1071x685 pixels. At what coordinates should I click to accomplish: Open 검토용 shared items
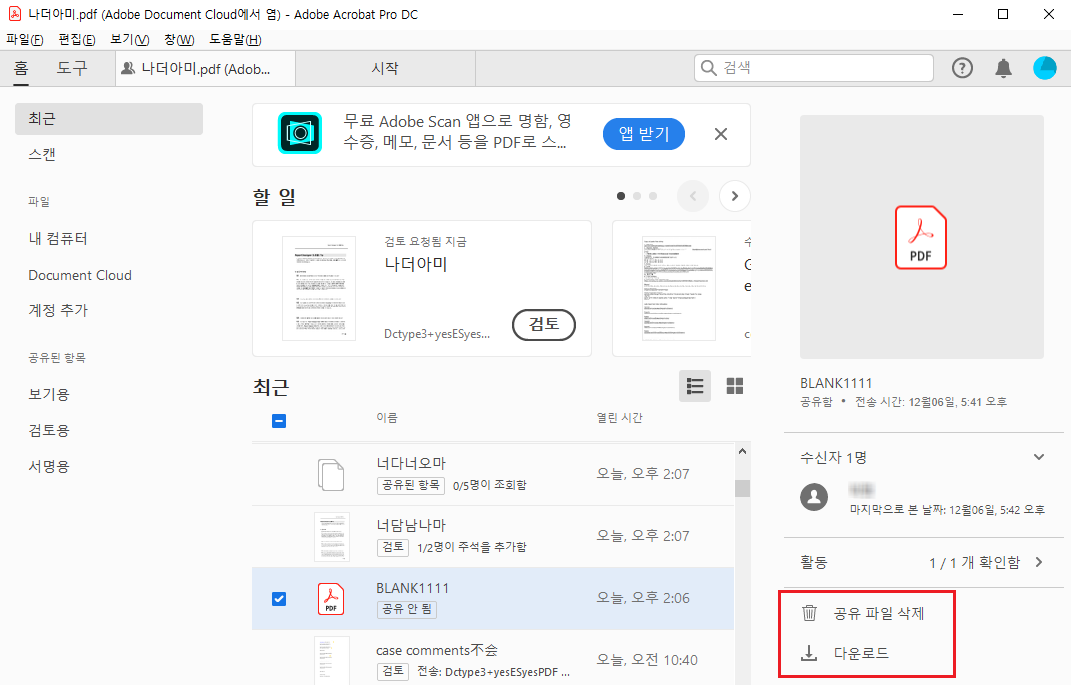(x=48, y=430)
